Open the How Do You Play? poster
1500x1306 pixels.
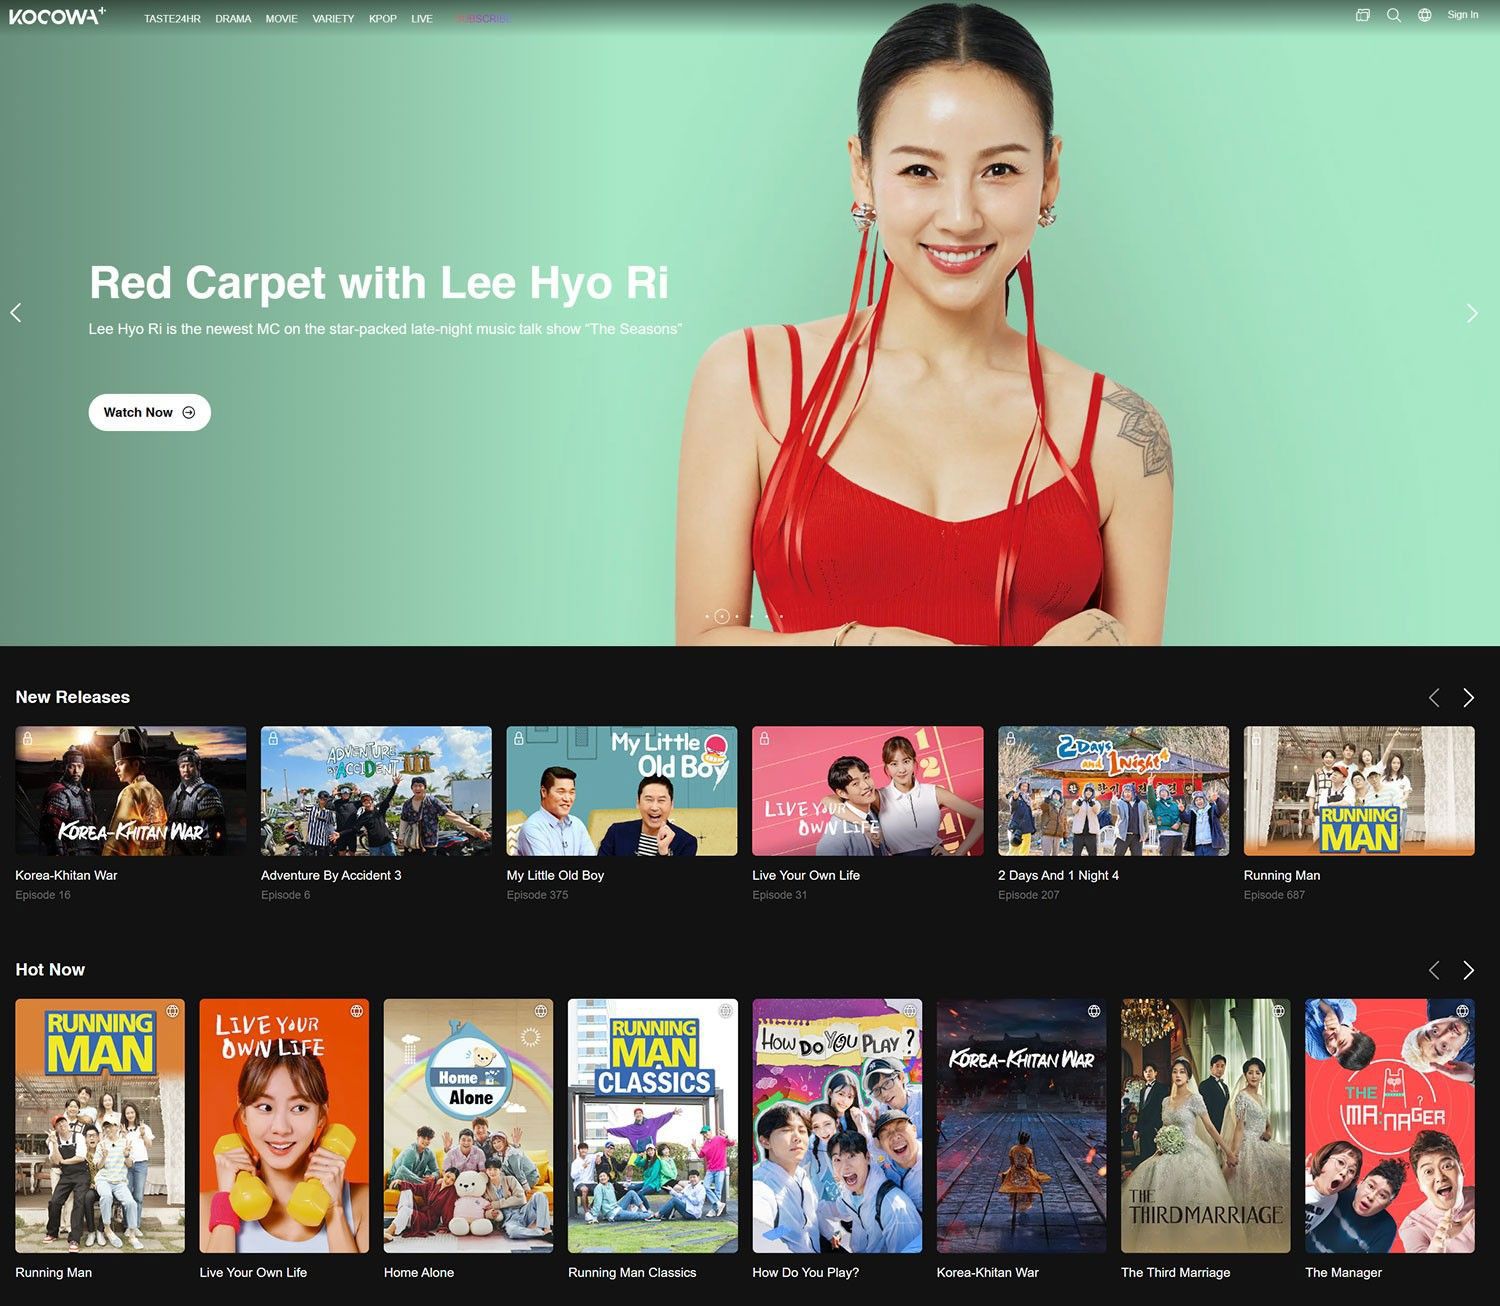837,1126
